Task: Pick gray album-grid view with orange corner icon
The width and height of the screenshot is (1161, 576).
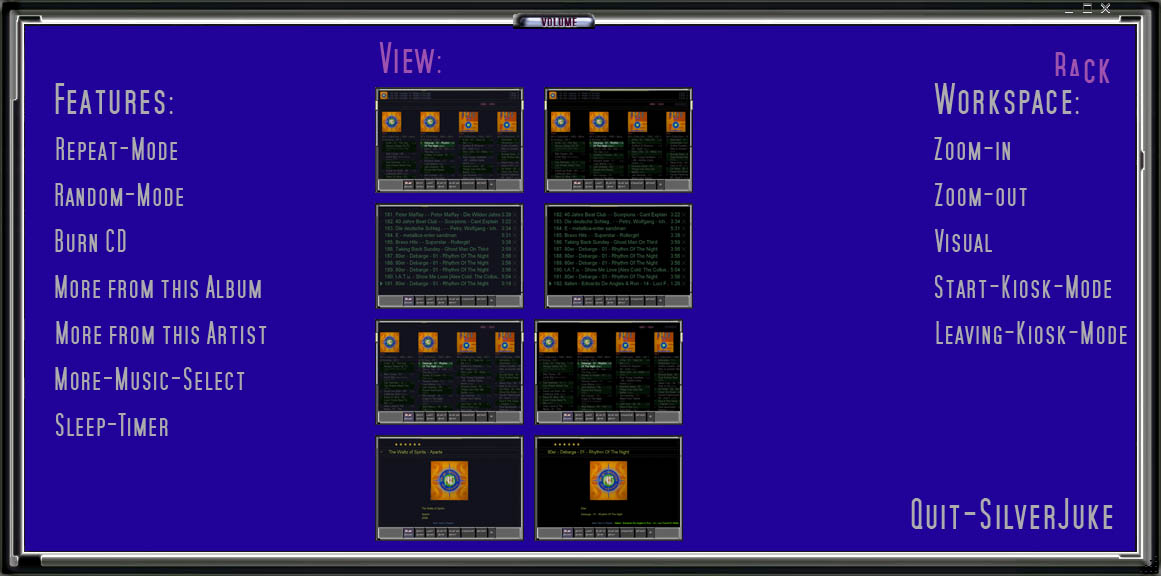Action: [x=449, y=140]
